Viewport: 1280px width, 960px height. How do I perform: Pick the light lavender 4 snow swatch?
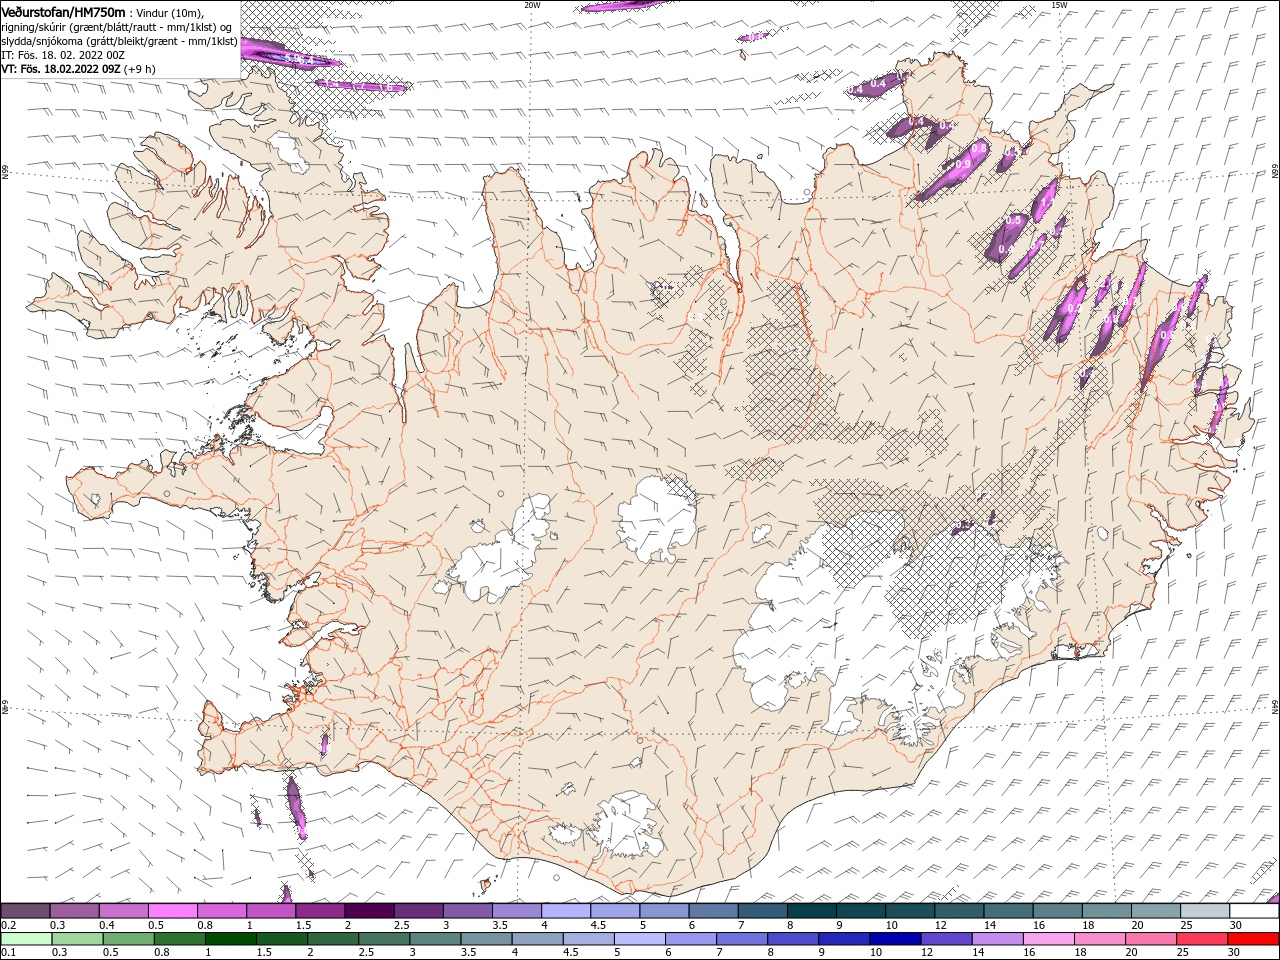565,911
